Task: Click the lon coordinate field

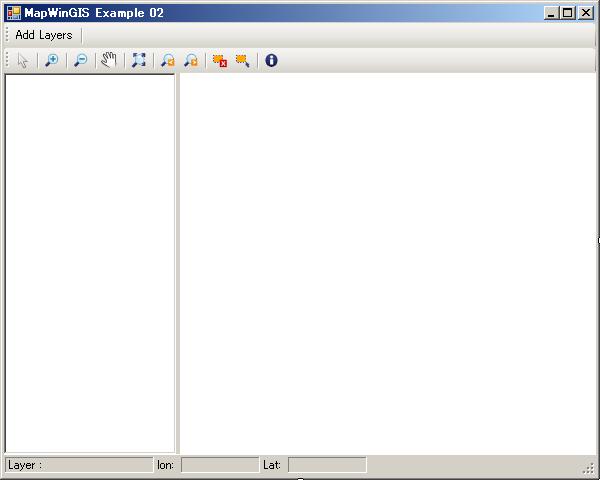Action: [219, 465]
